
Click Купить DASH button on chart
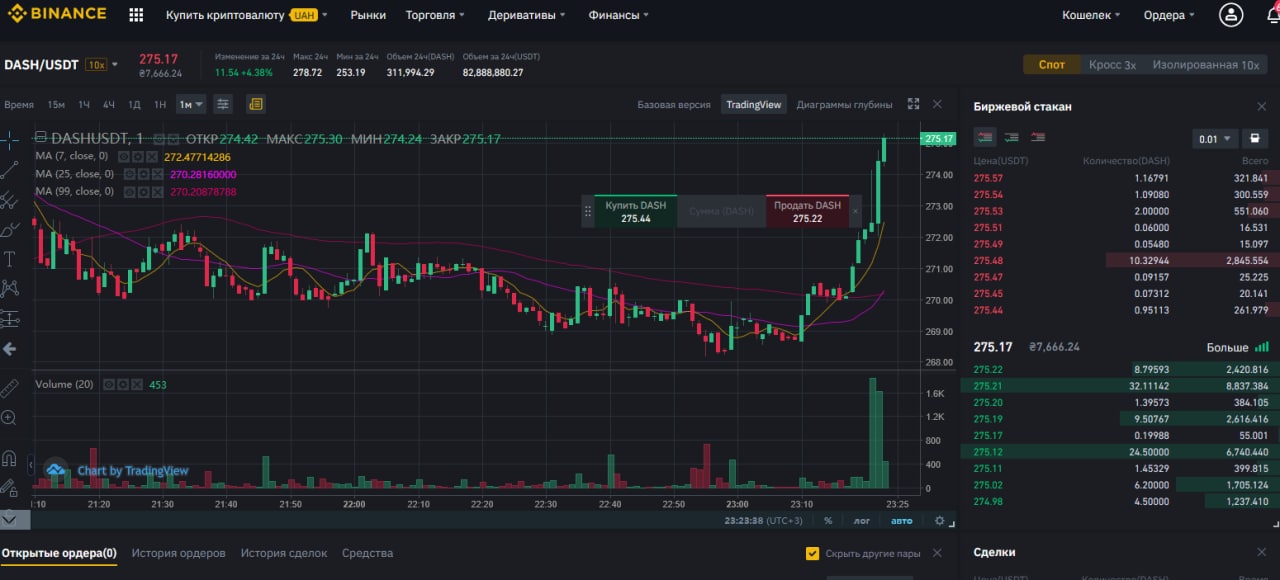point(636,211)
